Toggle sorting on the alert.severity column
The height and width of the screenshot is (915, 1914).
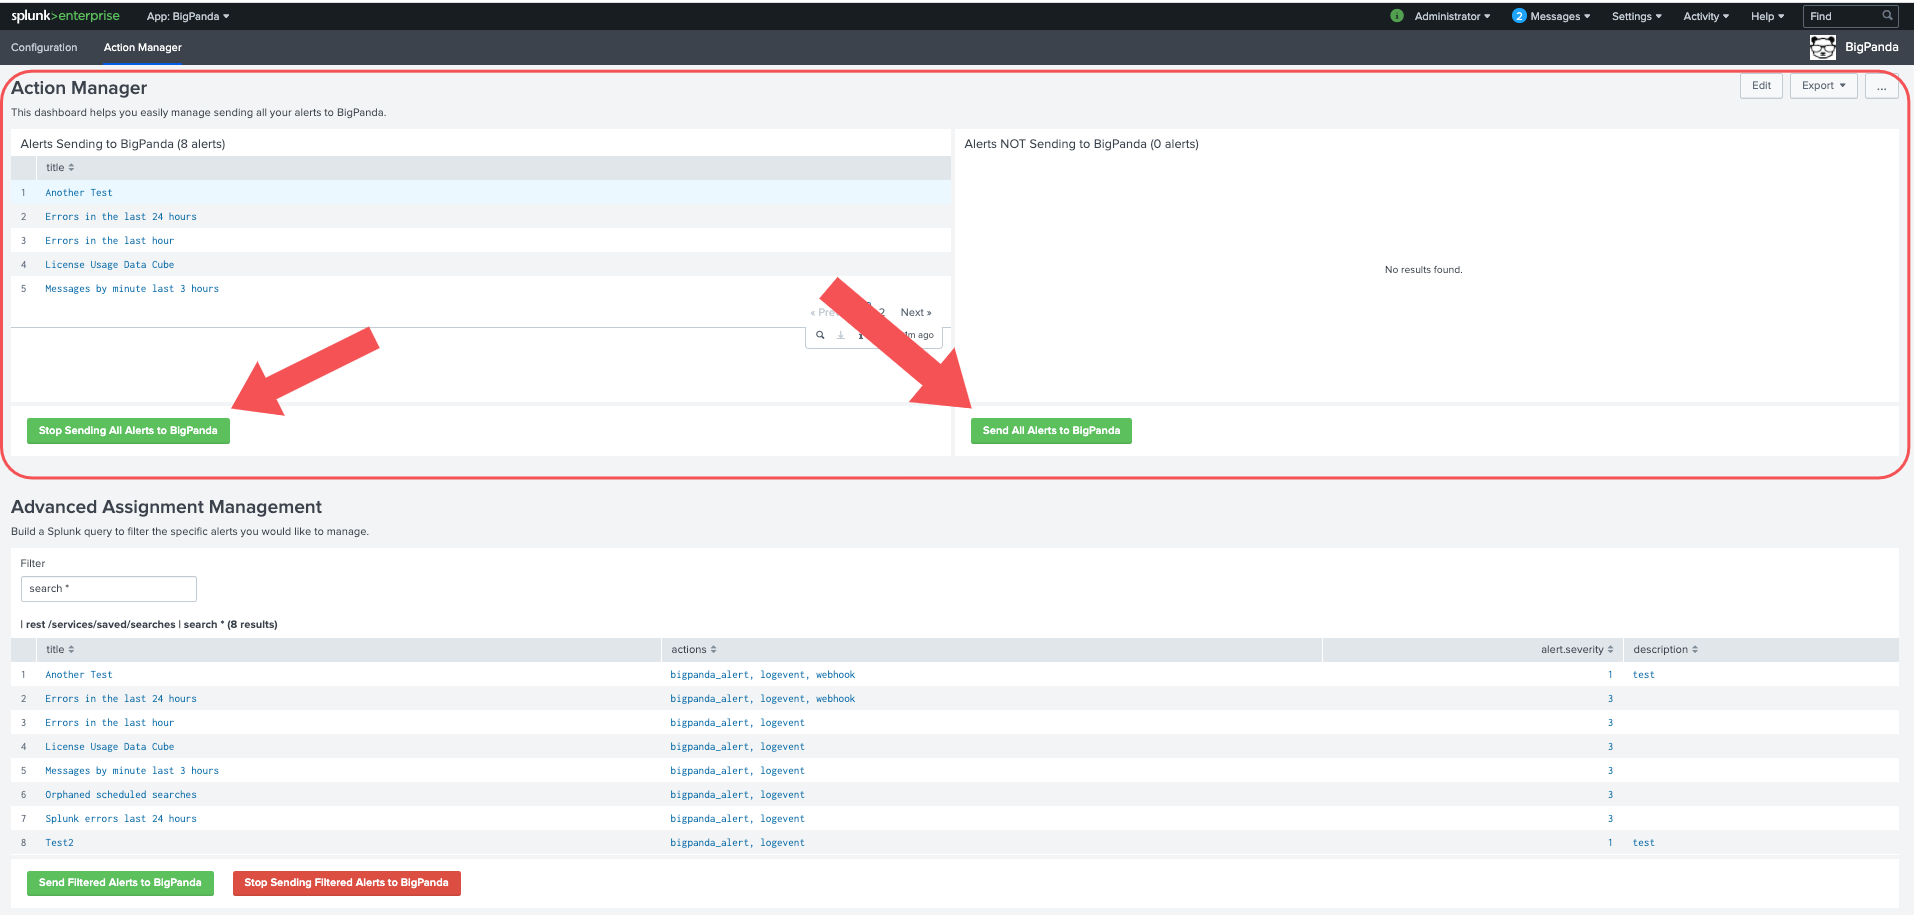tap(1578, 649)
